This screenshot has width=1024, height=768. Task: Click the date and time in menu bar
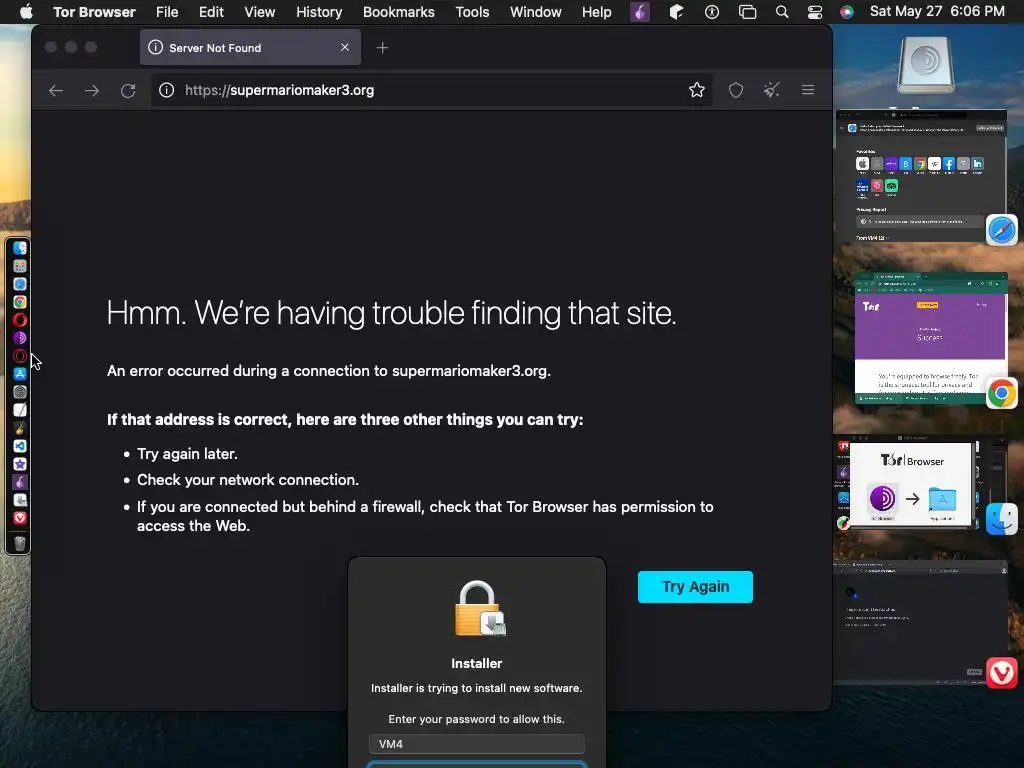tap(937, 12)
